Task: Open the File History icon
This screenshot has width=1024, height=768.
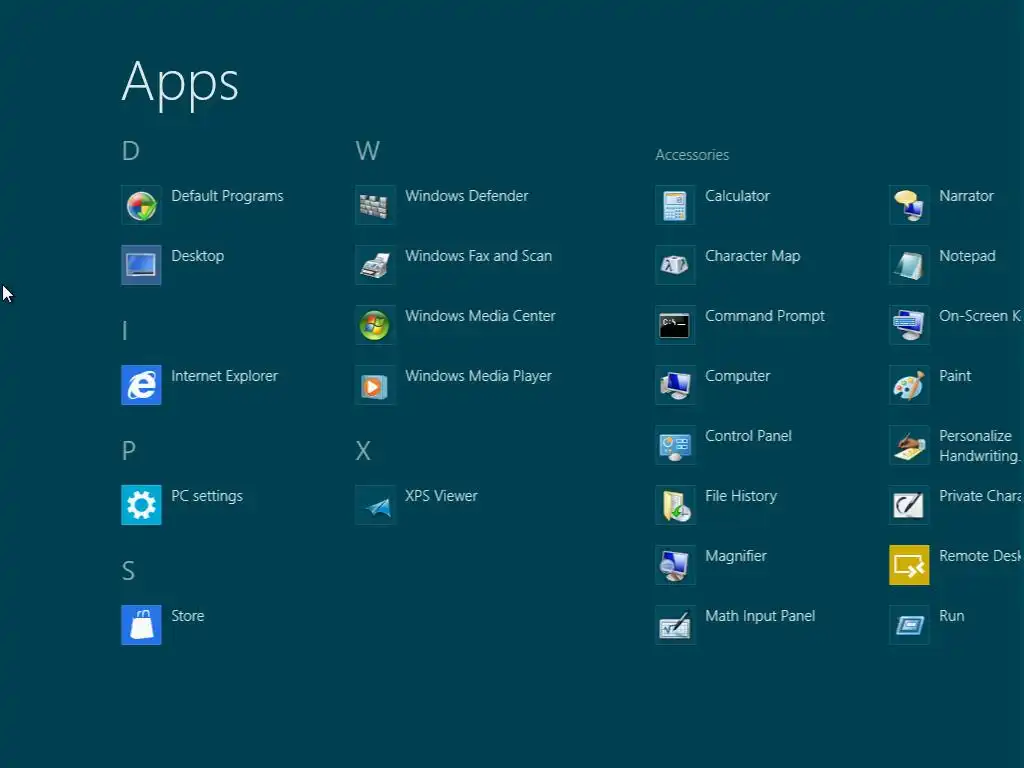Action: pyautogui.click(x=675, y=505)
